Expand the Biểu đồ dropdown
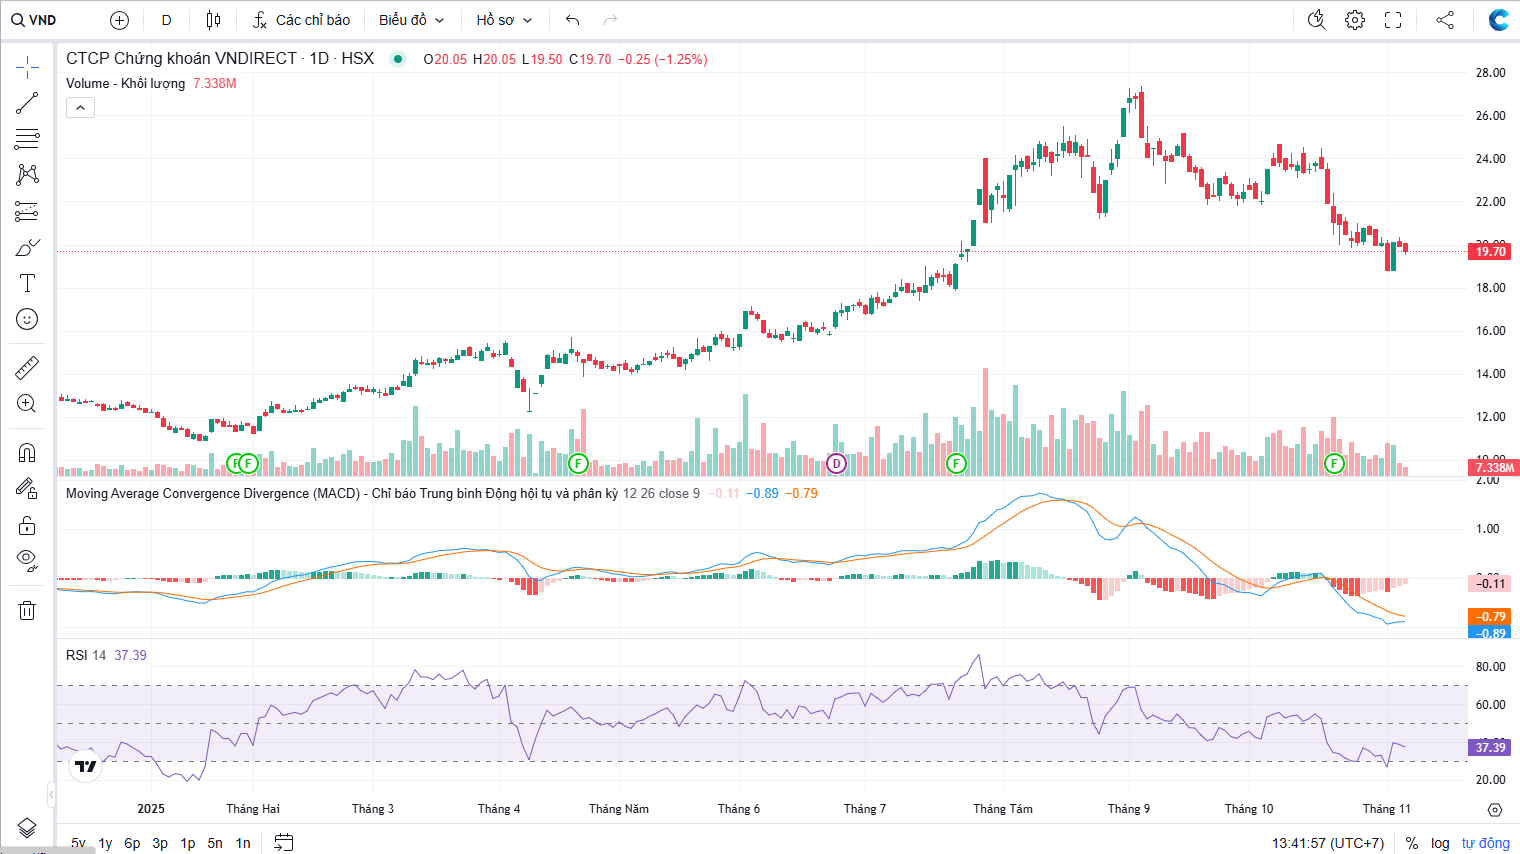 [x=411, y=20]
